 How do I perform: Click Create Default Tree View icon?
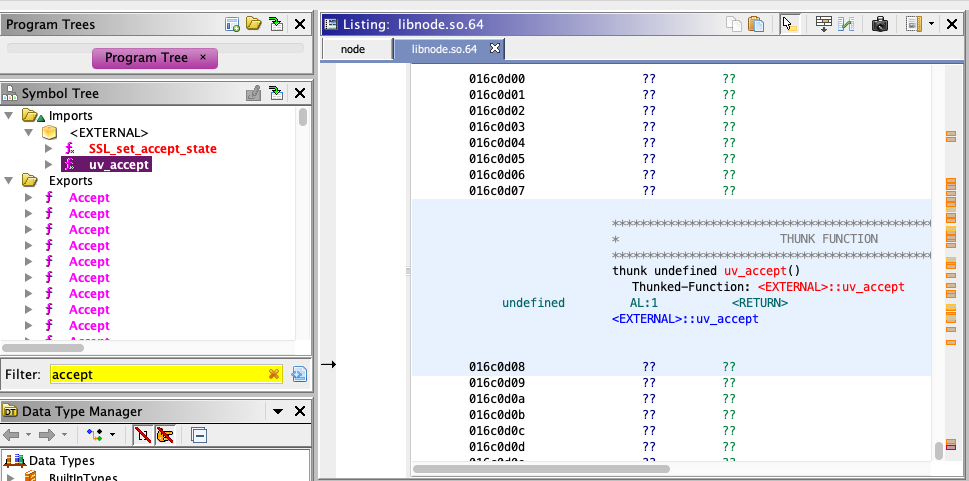coord(232,23)
